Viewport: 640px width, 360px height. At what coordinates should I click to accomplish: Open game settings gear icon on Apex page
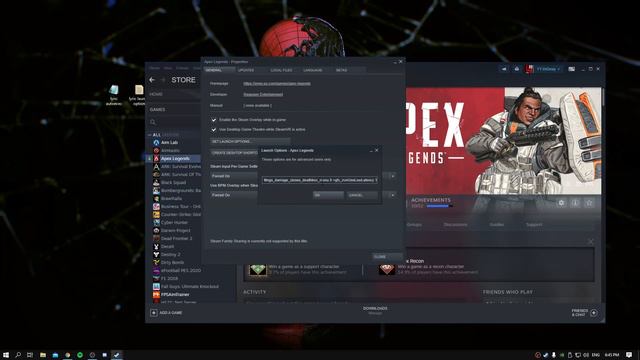(561, 202)
